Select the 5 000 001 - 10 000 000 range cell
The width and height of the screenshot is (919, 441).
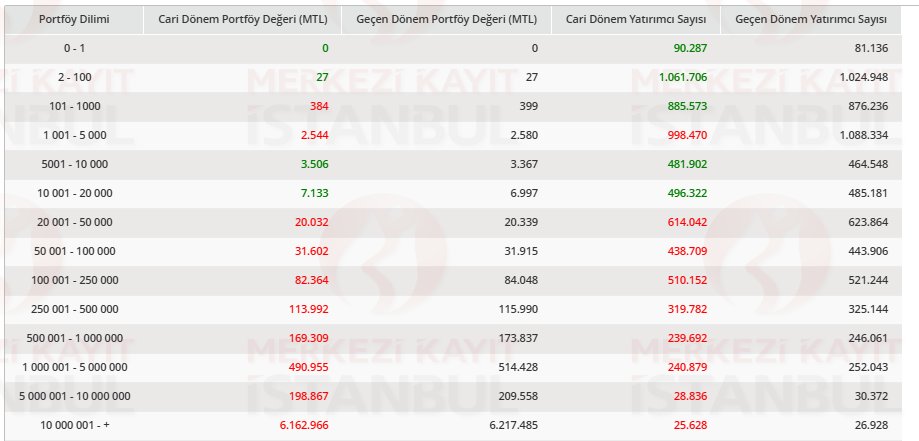point(74,396)
